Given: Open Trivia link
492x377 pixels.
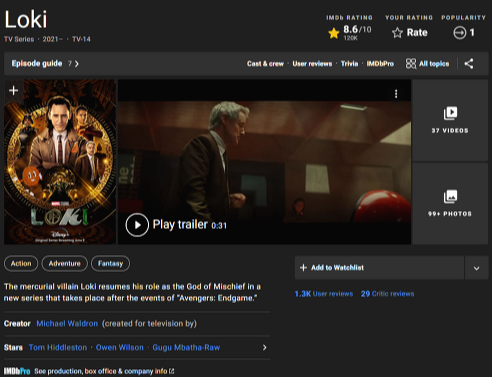Looking at the screenshot, I should click(349, 64).
